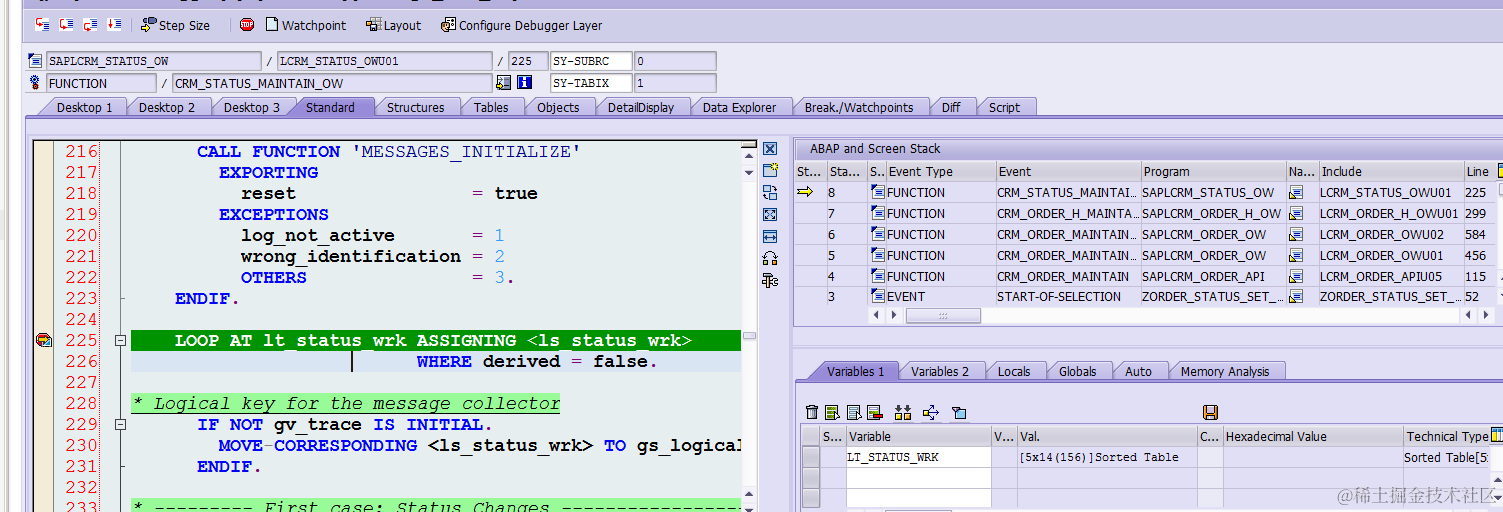Click the LT_STATUS_WRK variable name cell
Screen dimensions: 1503x512
tap(918, 457)
